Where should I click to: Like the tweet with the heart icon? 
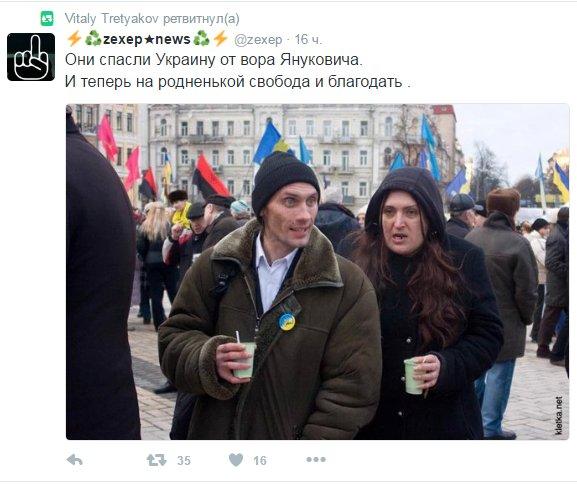(236, 460)
